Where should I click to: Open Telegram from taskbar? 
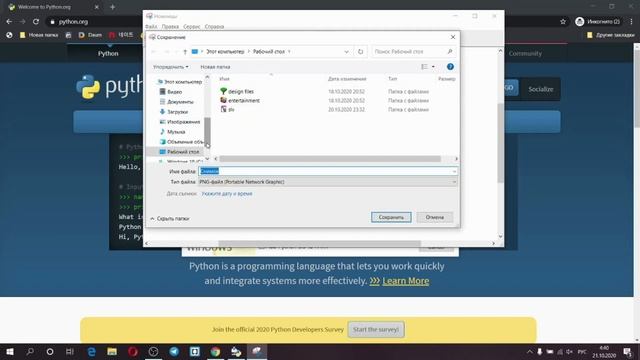click(x=174, y=351)
